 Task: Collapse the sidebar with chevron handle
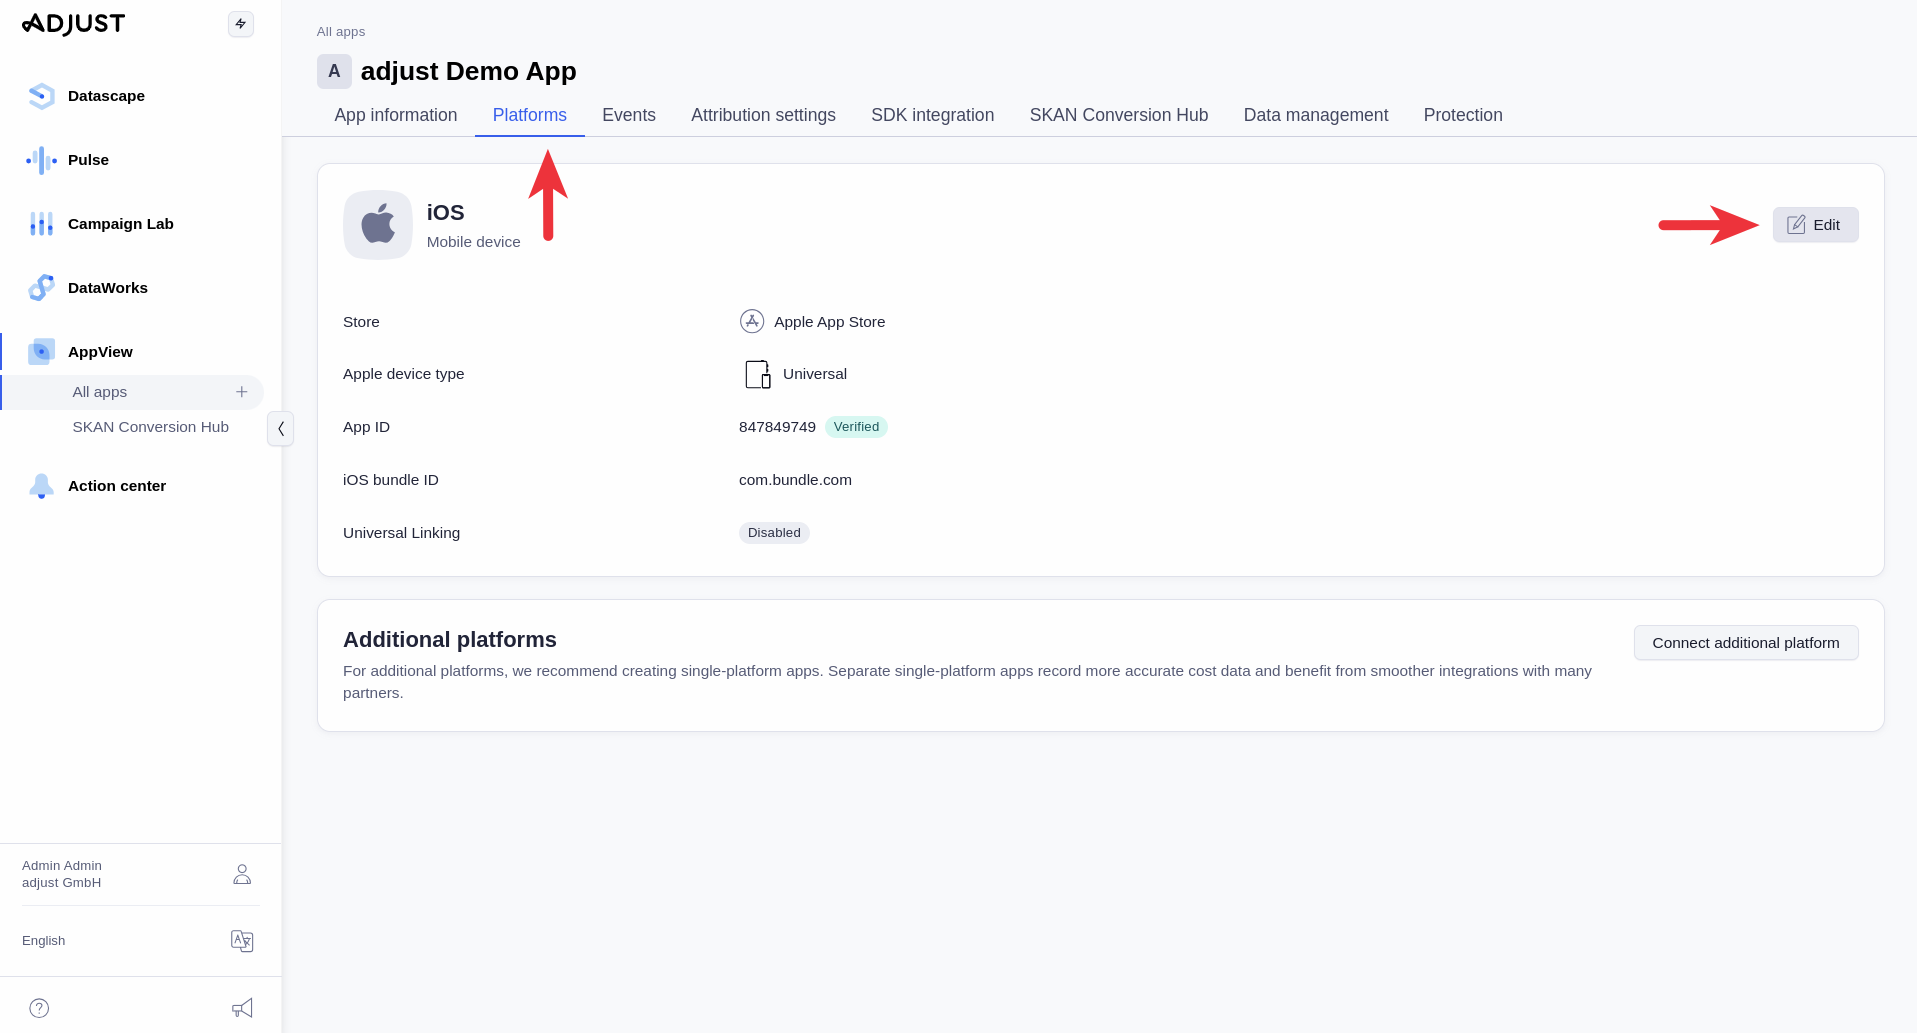(281, 428)
